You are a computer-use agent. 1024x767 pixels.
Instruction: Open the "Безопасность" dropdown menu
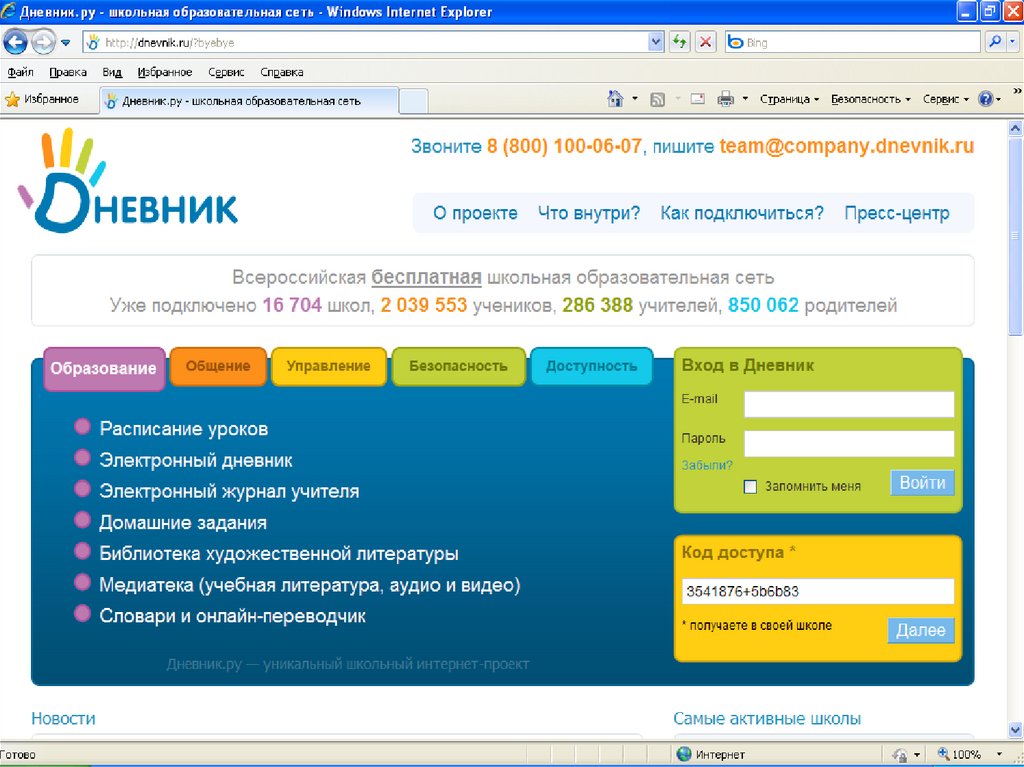pyautogui.click(x=870, y=99)
